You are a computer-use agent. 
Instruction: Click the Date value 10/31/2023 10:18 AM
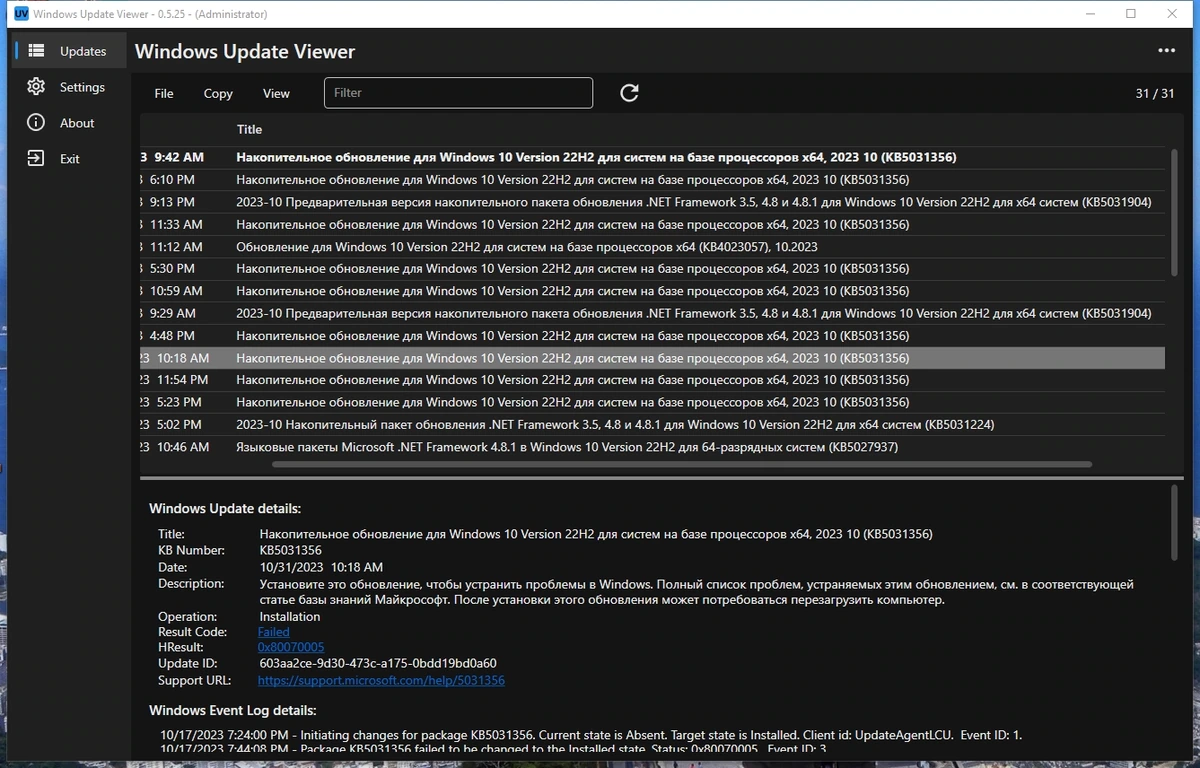click(321, 567)
